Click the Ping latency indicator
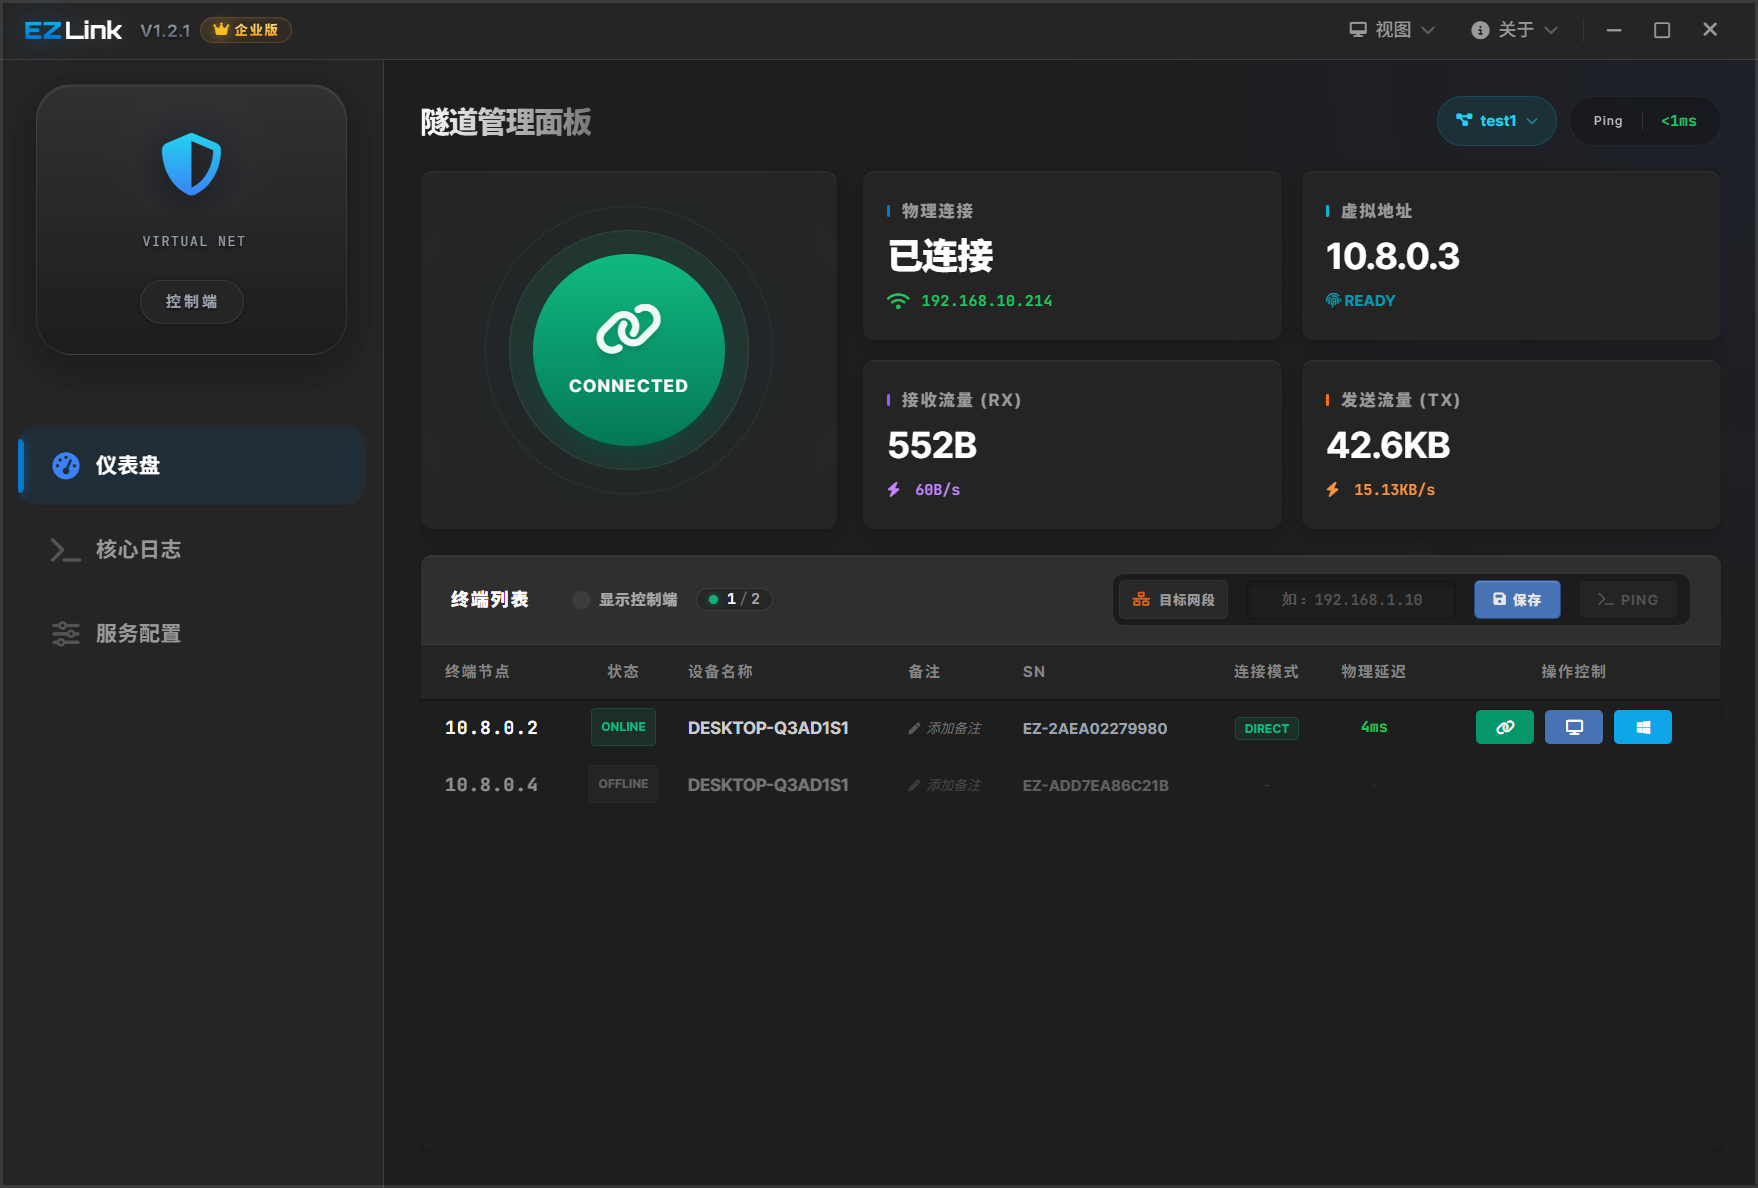Screen dimensions: 1758x1188 [x=1644, y=121]
